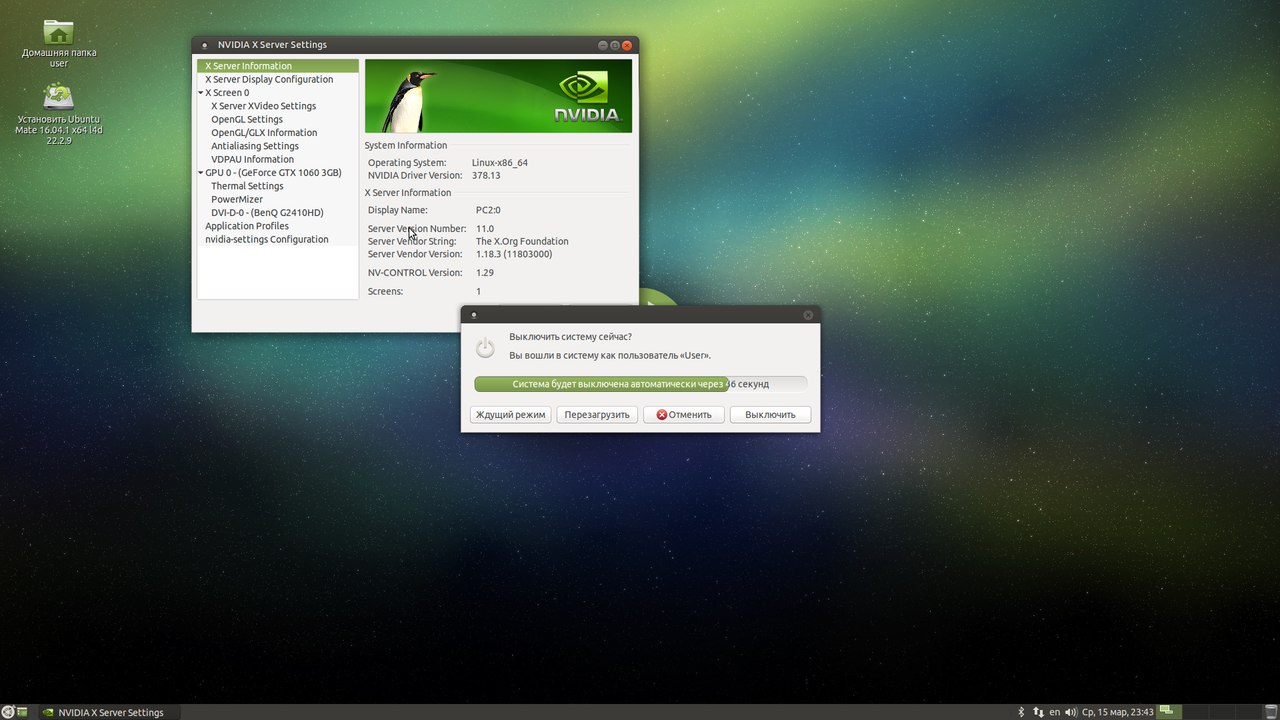Collapse the GPU 0 GeForce GTX 1060 node
The image size is (1280, 720).
201,173
